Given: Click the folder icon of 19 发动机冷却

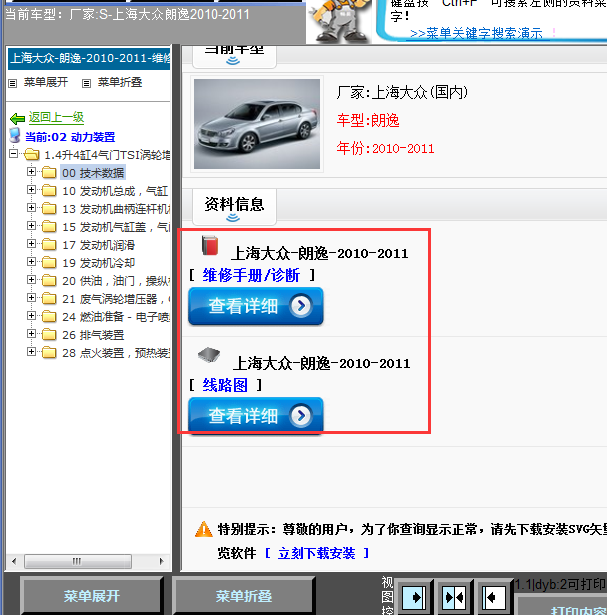Looking at the screenshot, I should [x=49, y=262].
